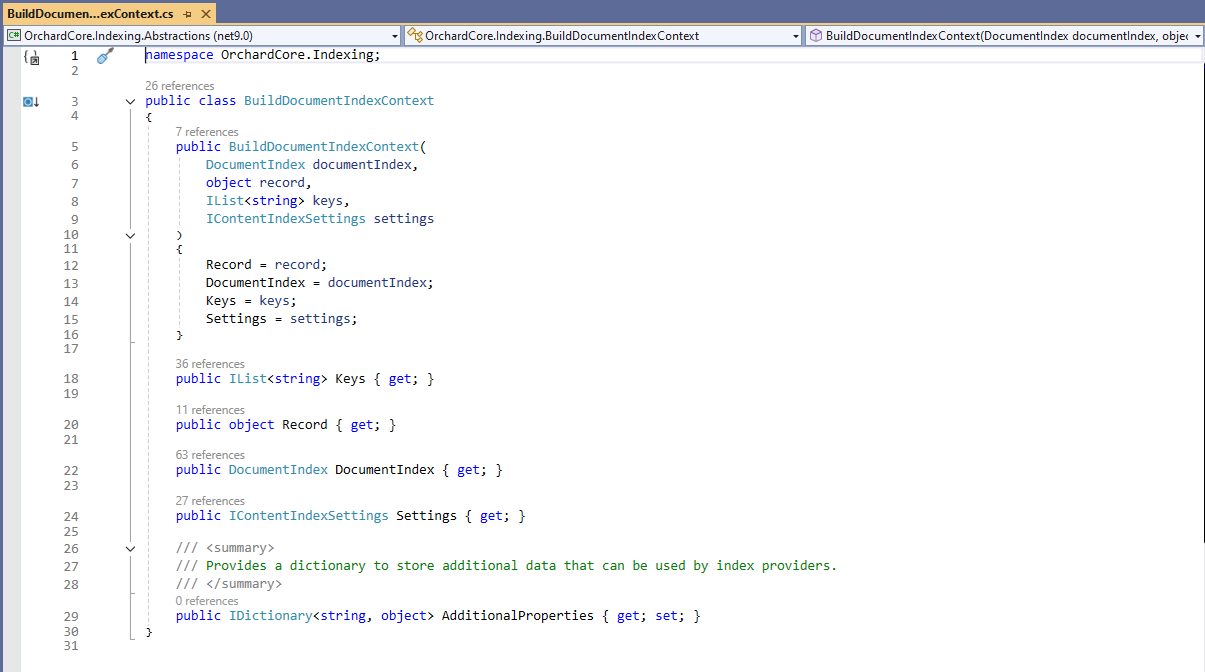
Task: Collapse the summary comment at line 26
Action: coord(130,549)
